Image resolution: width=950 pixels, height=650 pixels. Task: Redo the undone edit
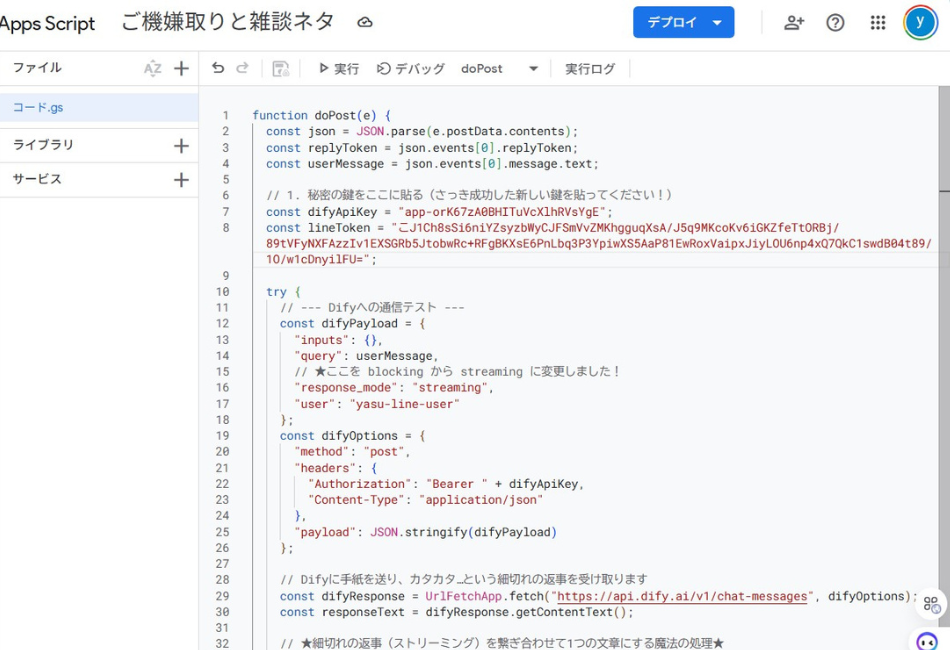pyautogui.click(x=240, y=67)
